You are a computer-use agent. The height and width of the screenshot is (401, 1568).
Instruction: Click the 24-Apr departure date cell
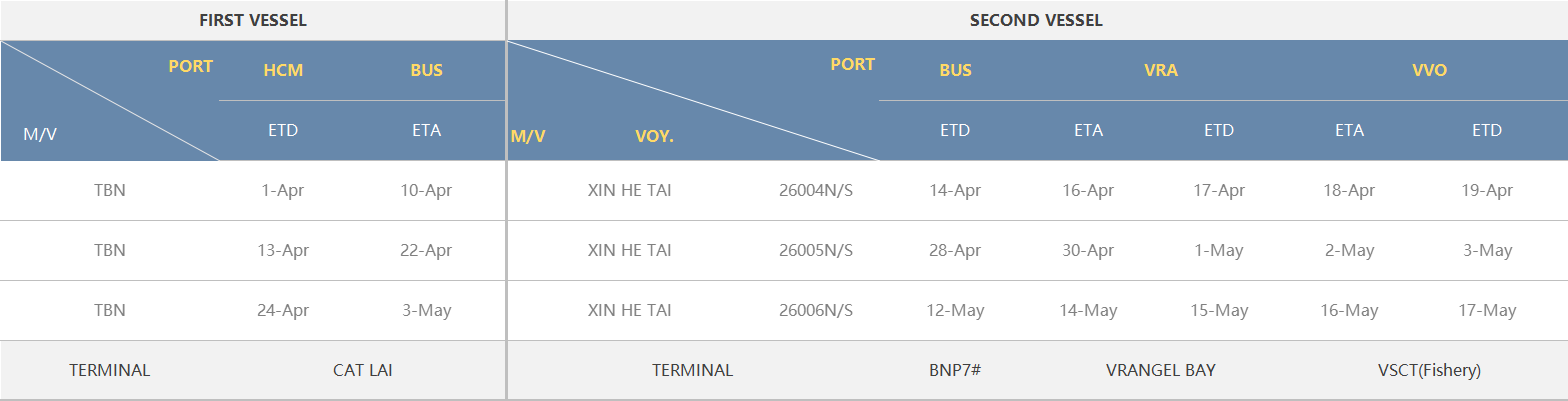click(x=282, y=310)
